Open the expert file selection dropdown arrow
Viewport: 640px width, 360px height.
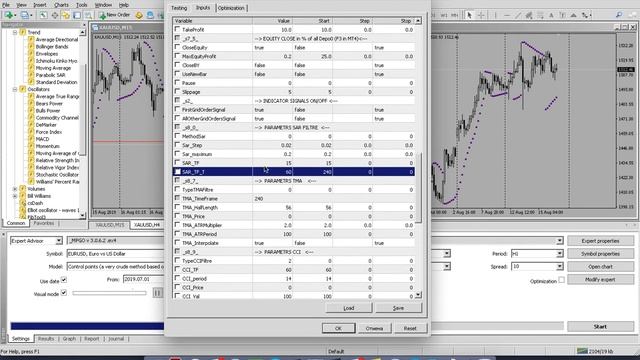point(560,241)
